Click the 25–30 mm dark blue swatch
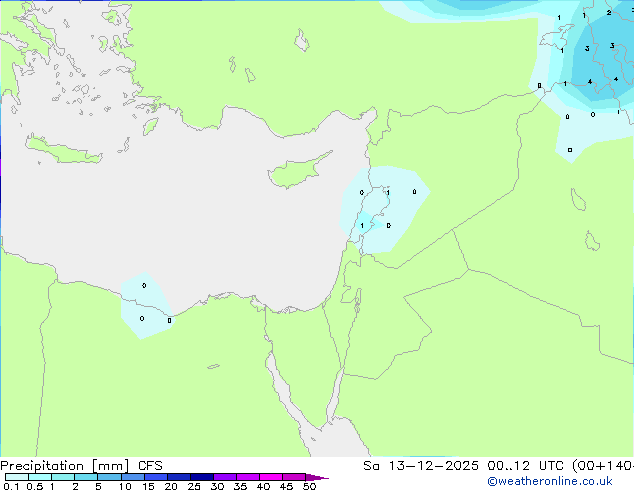Screen dimensions: 634x490 coord(201,477)
